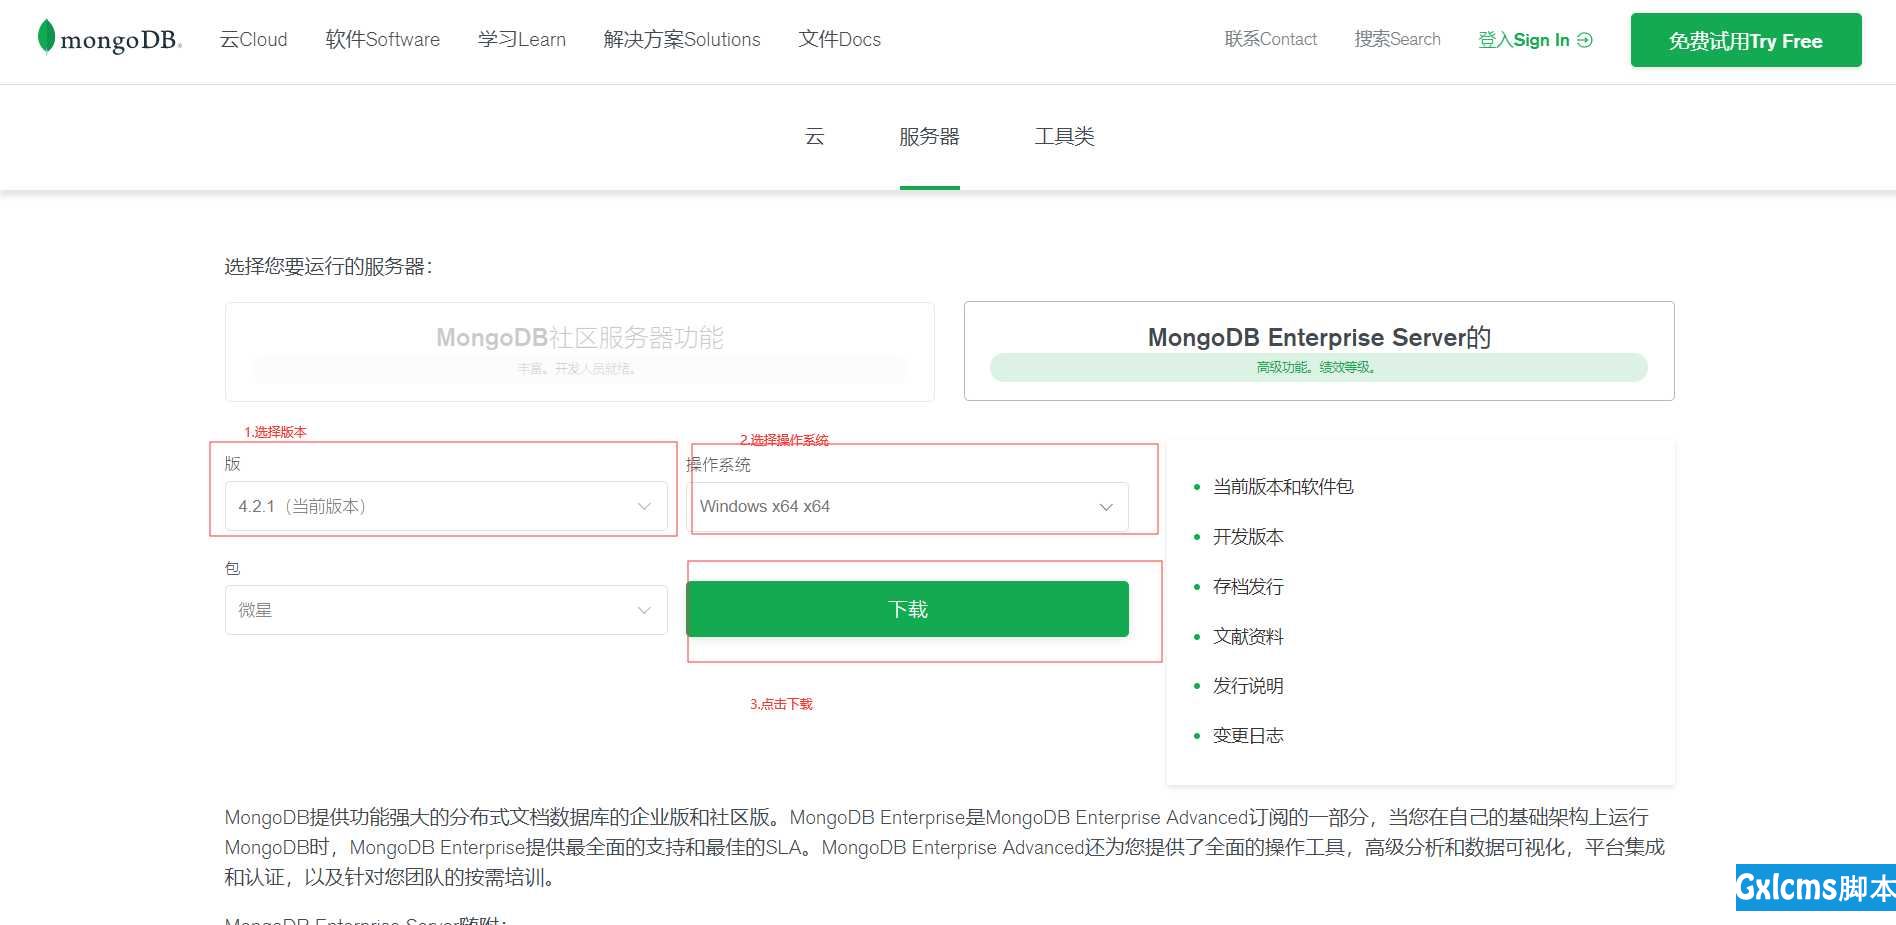1896x925 pixels.
Task: Open the 云Cloud menu
Action: [254, 40]
